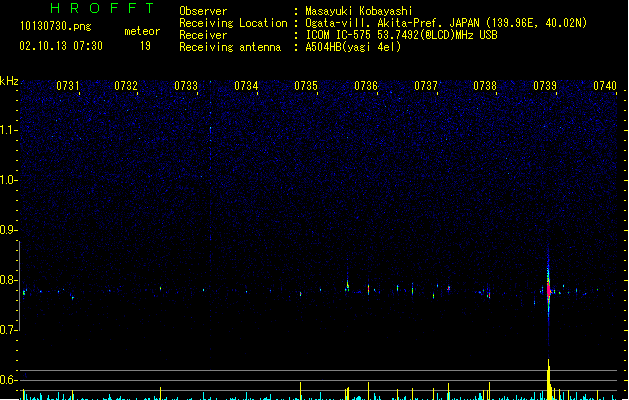629x400 pixels.
Task: Click the 0735 time marker
Action: pos(306,86)
